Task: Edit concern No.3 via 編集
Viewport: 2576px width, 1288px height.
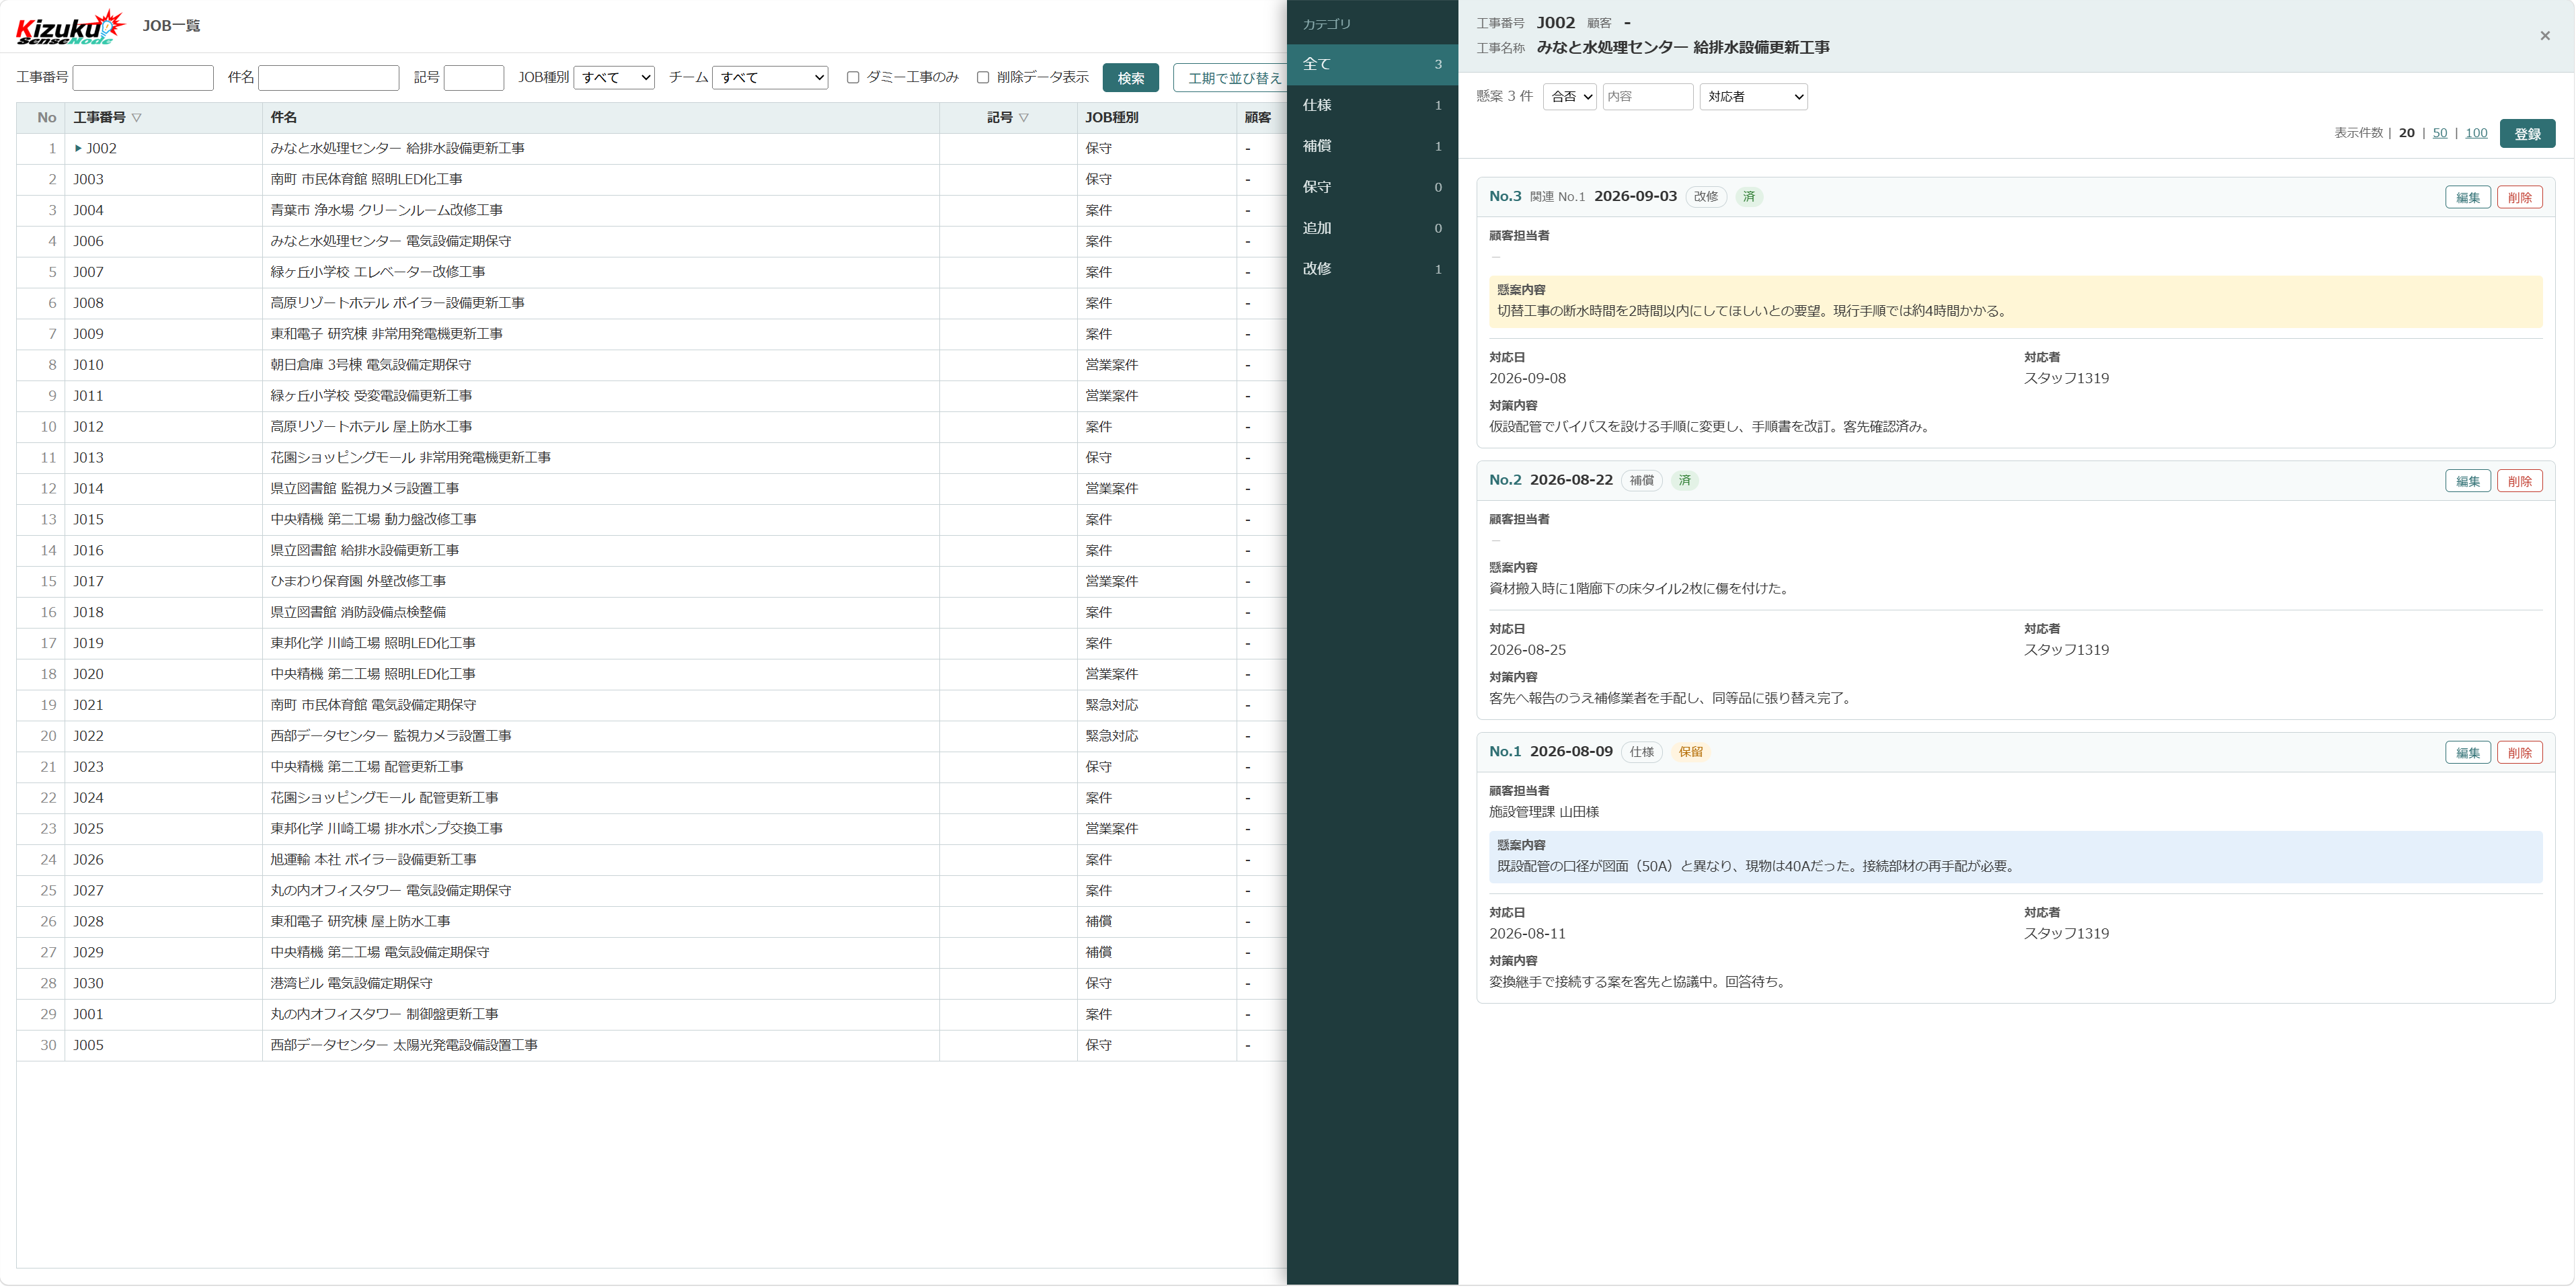Action: [x=2468, y=198]
